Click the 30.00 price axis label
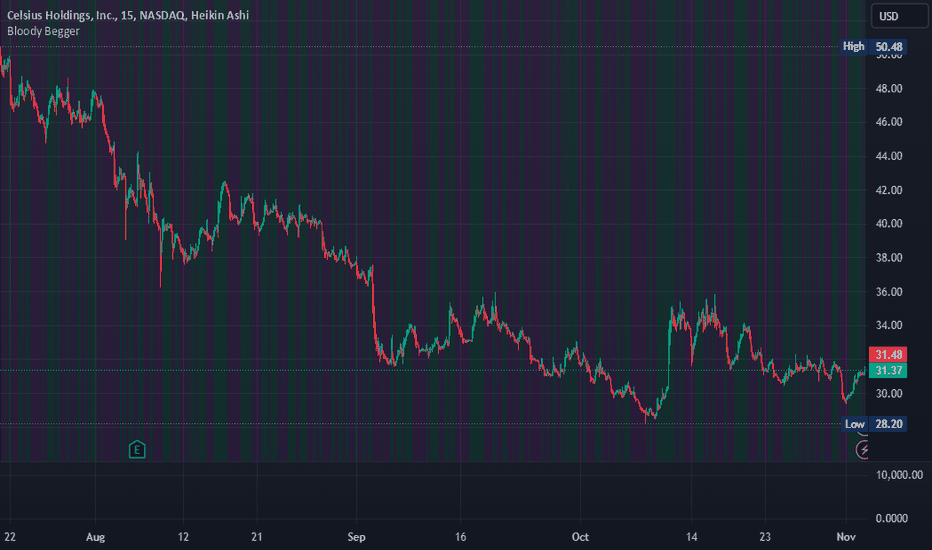Screen dimensions: 932x550 pos(889,394)
